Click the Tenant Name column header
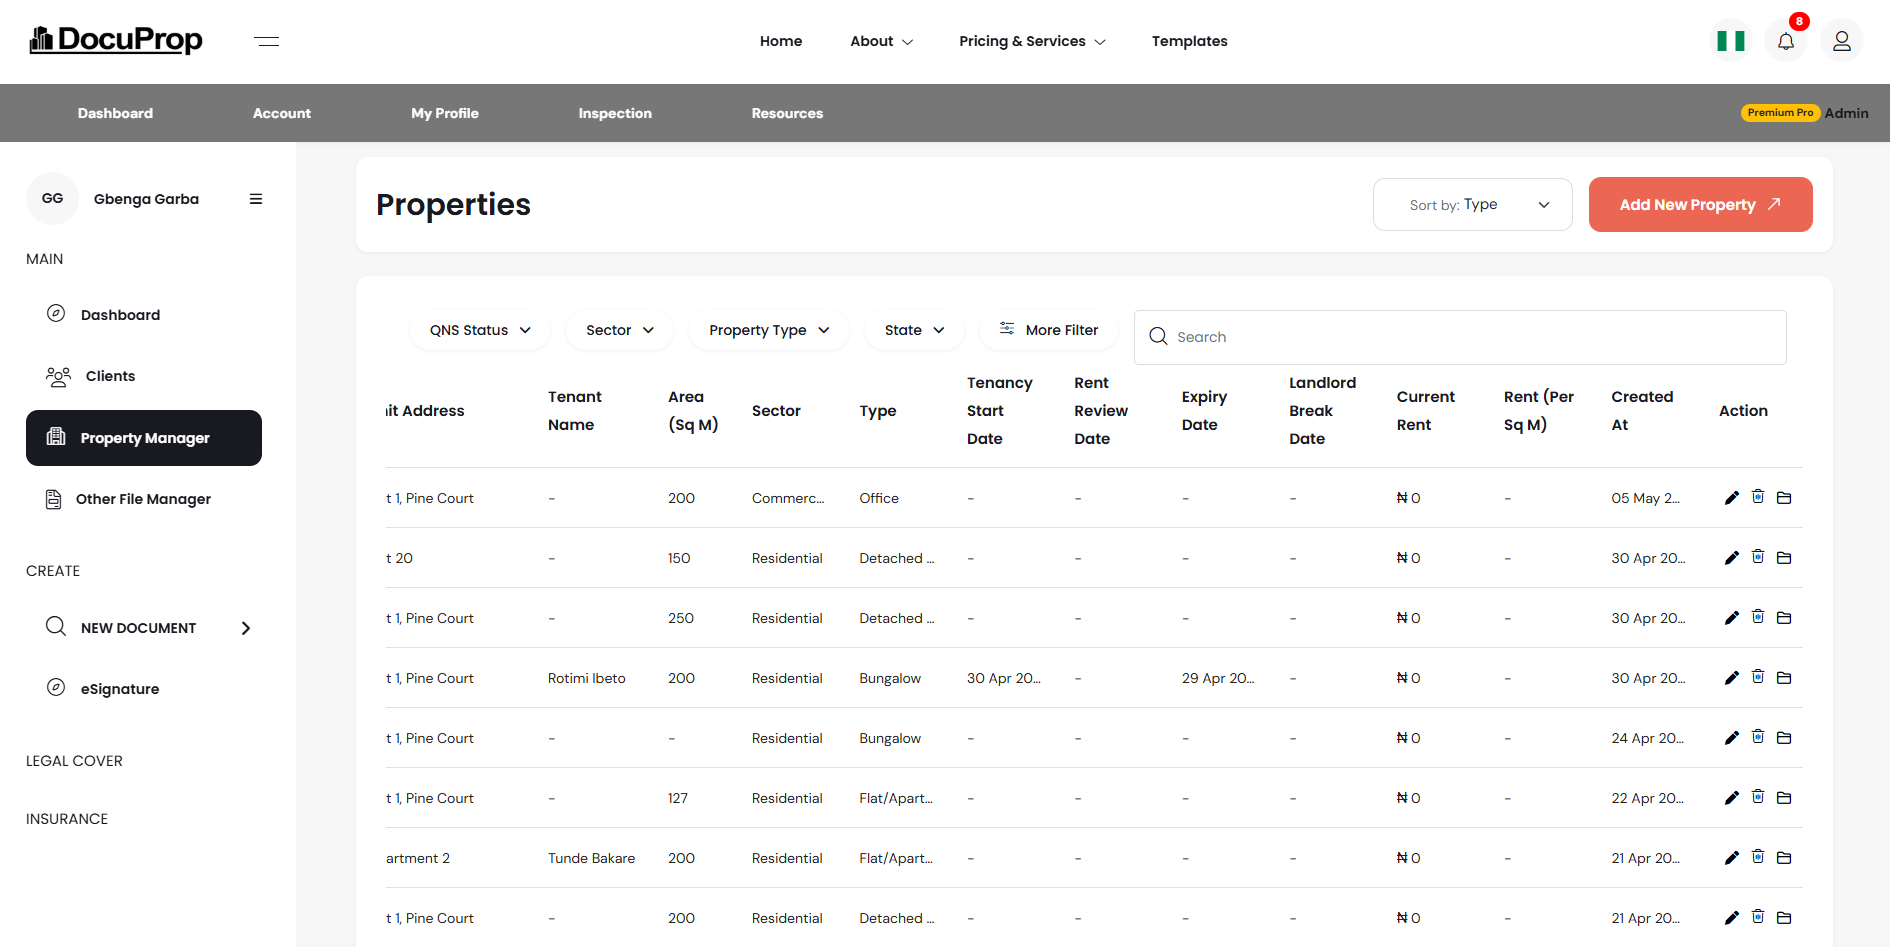This screenshot has width=1890, height=947. [x=574, y=411]
